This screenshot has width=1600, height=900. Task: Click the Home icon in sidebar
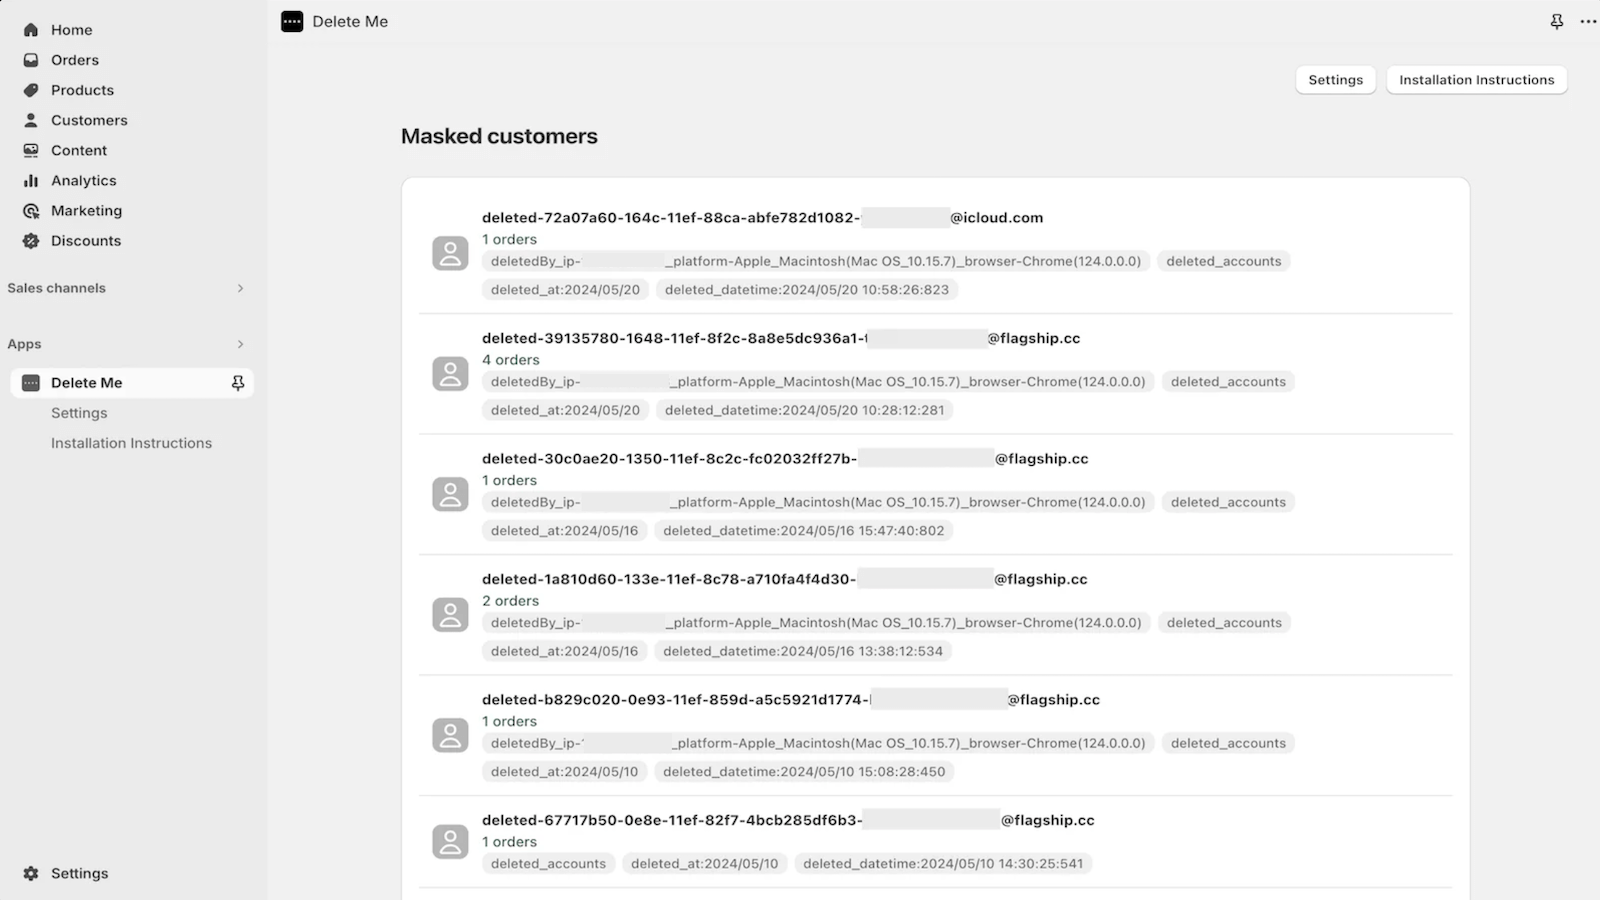pyautogui.click(x=31, y=30)
